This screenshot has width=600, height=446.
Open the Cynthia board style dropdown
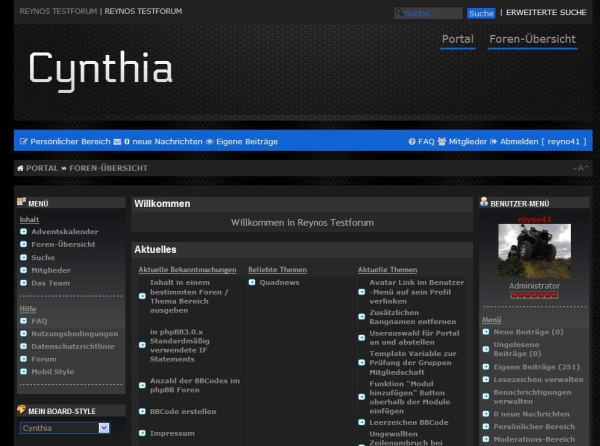64,428
